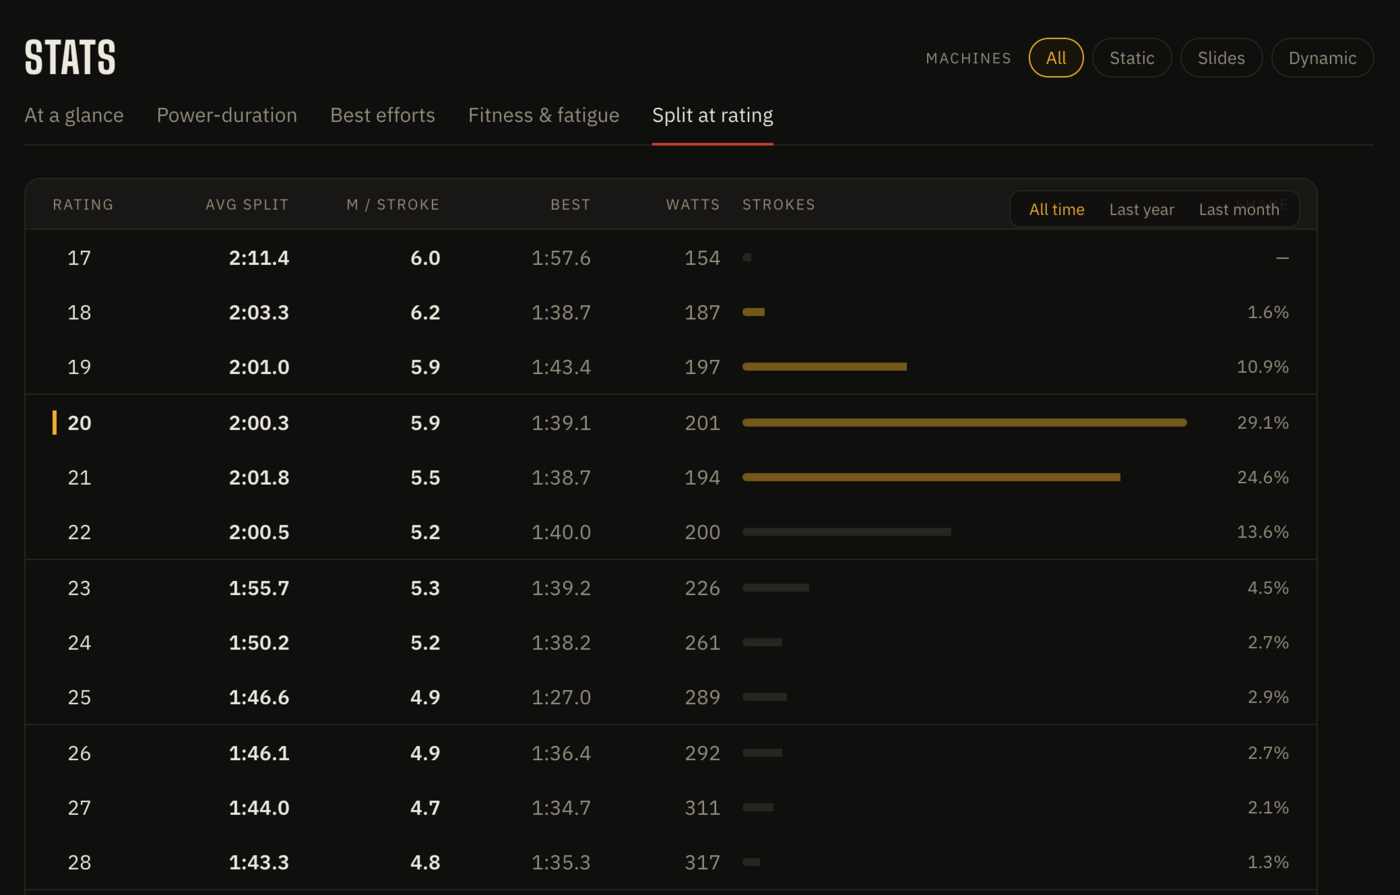Select rating 24 row number

click(x=79, y=642)
